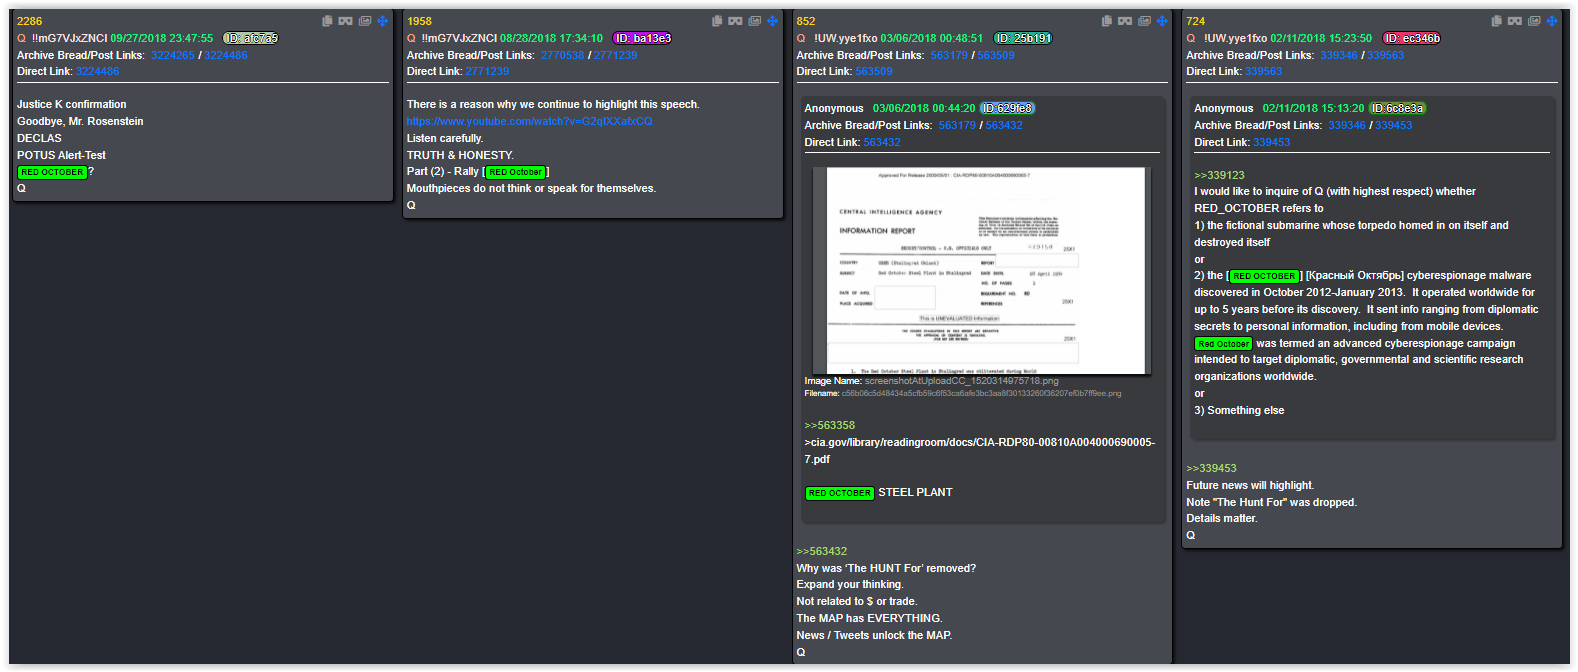Open archive bread link 3224265
The image size is (1578, 672).
click(173, 55)
